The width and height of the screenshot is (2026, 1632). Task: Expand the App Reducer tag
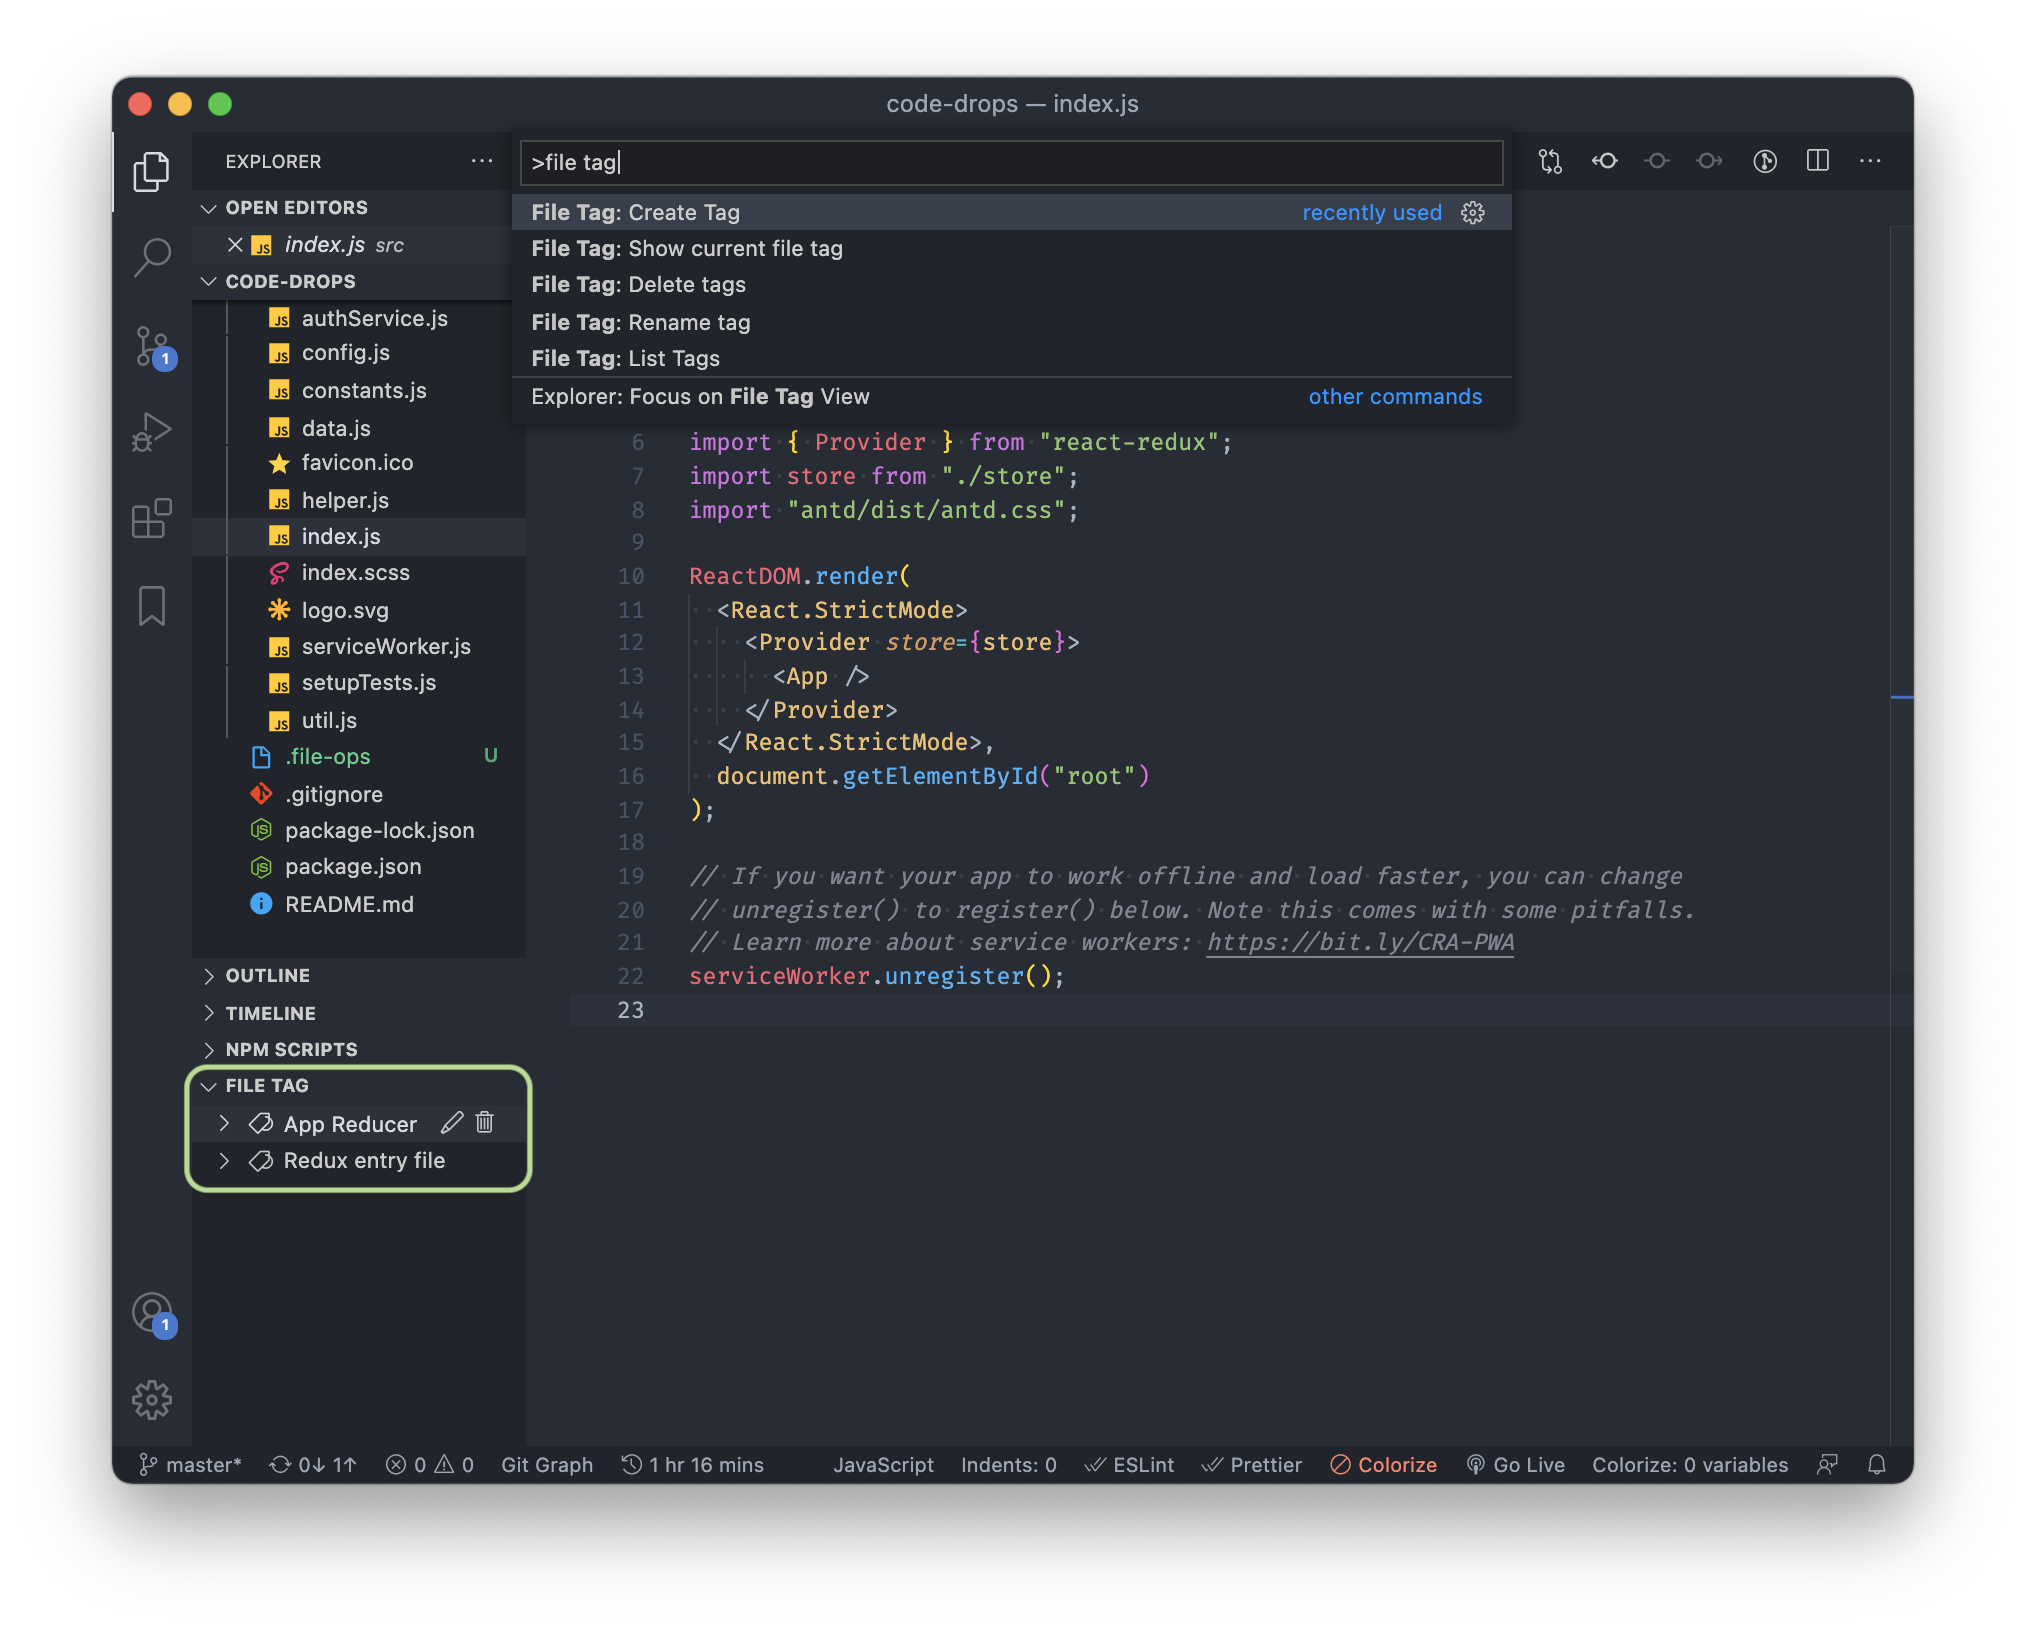(224, 1123)
